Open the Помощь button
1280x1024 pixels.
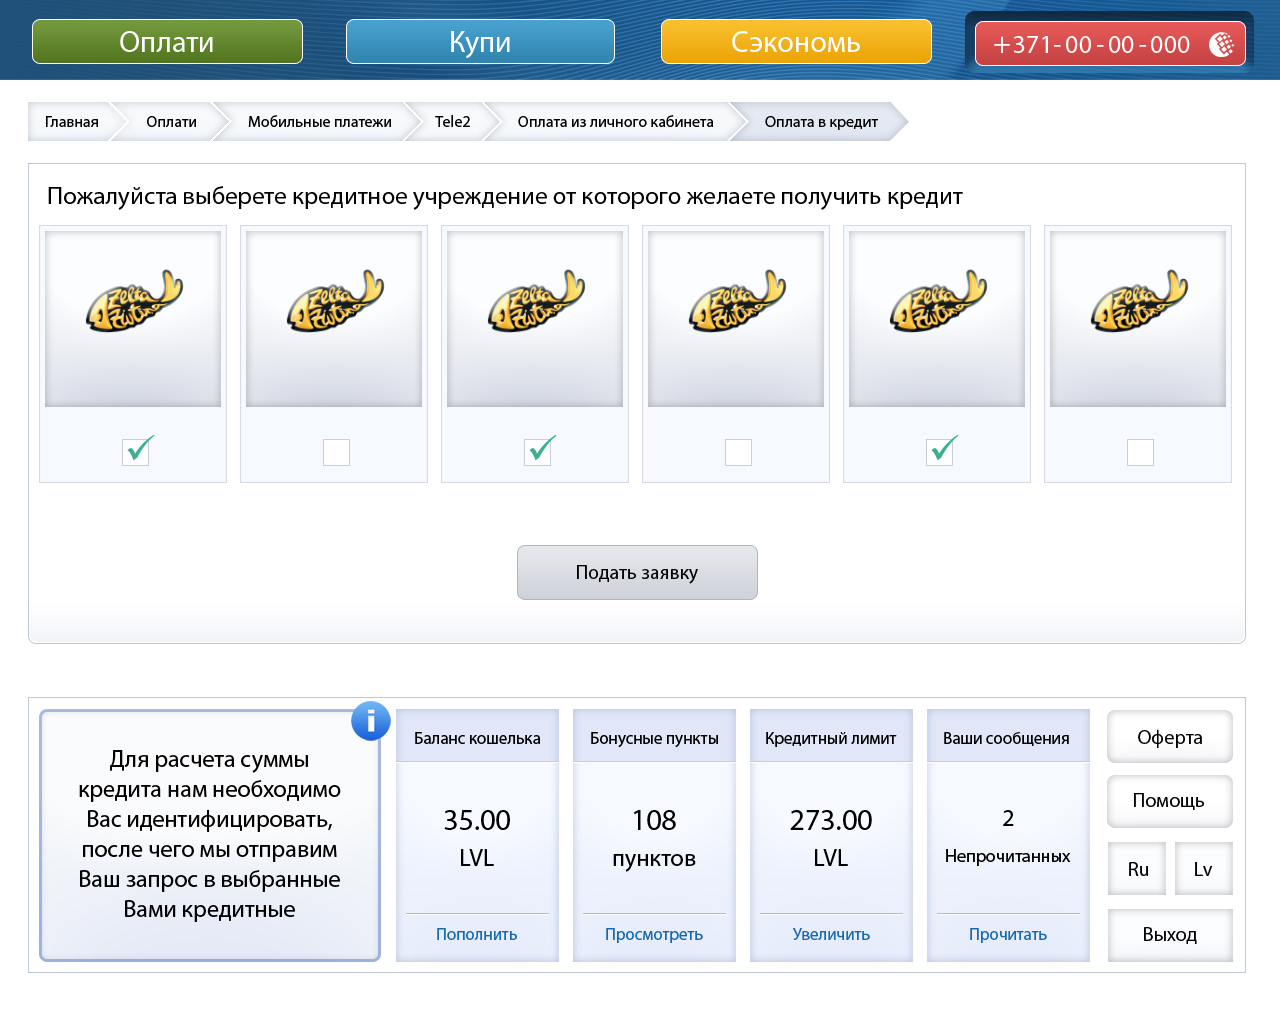(1169, 801)
